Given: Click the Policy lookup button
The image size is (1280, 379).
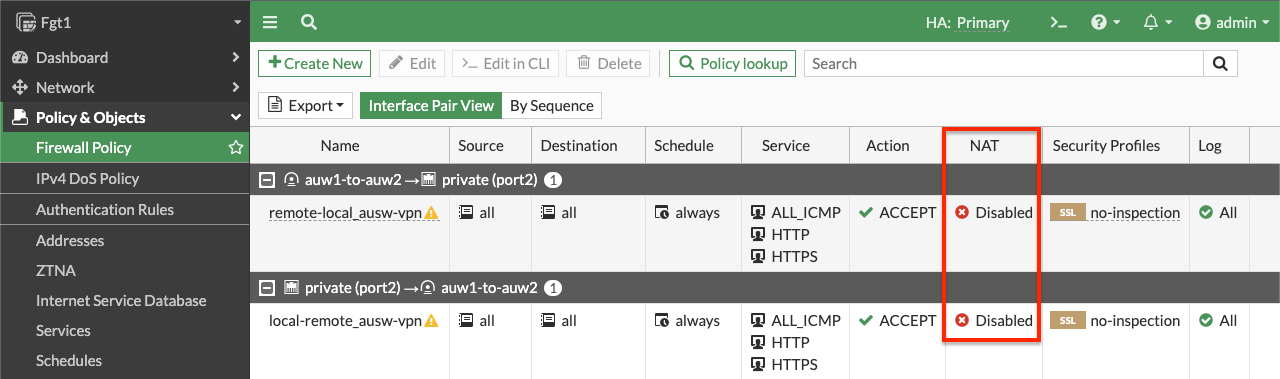Looking at the screenshot, I should pos(733,63).
